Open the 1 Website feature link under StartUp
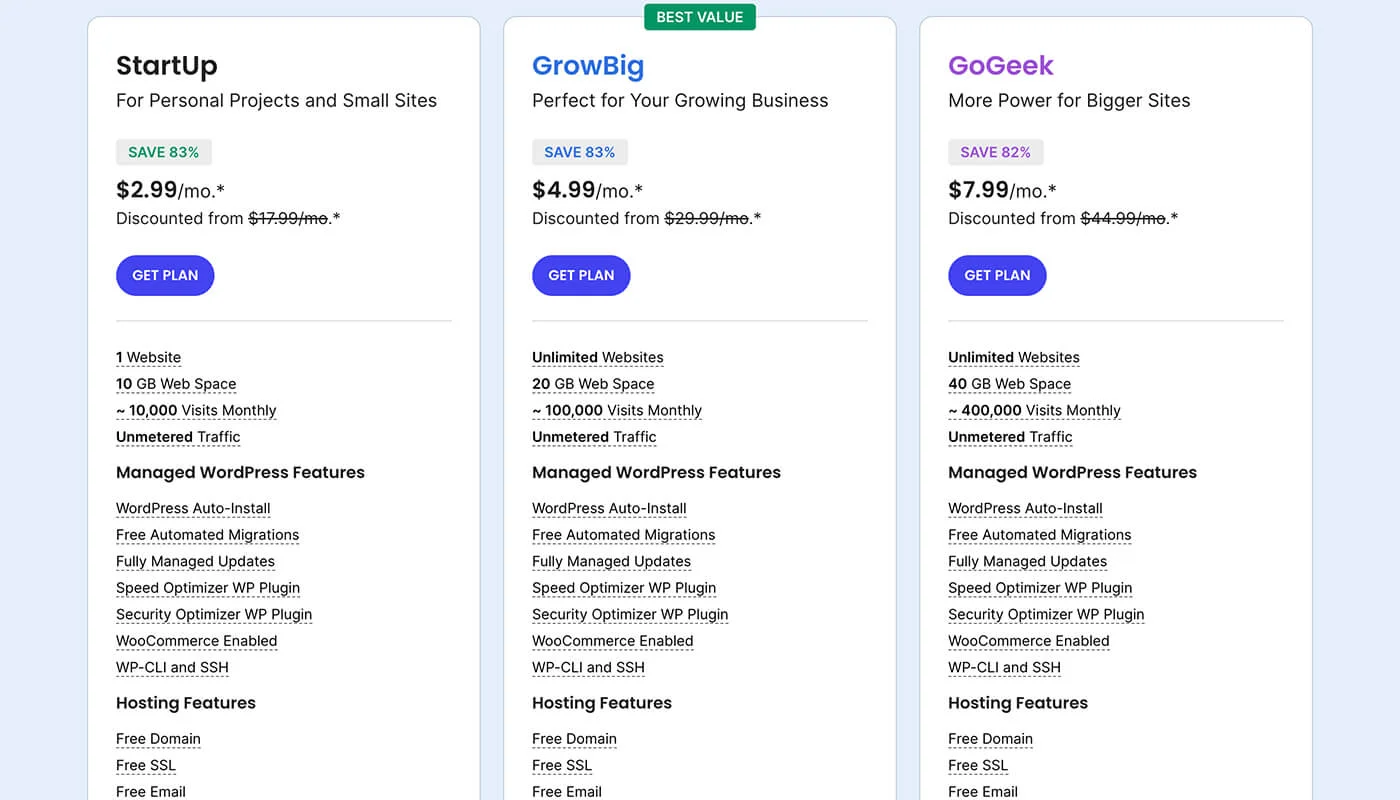The height and width of the screenshot is (800, 1400). point(148,357)
